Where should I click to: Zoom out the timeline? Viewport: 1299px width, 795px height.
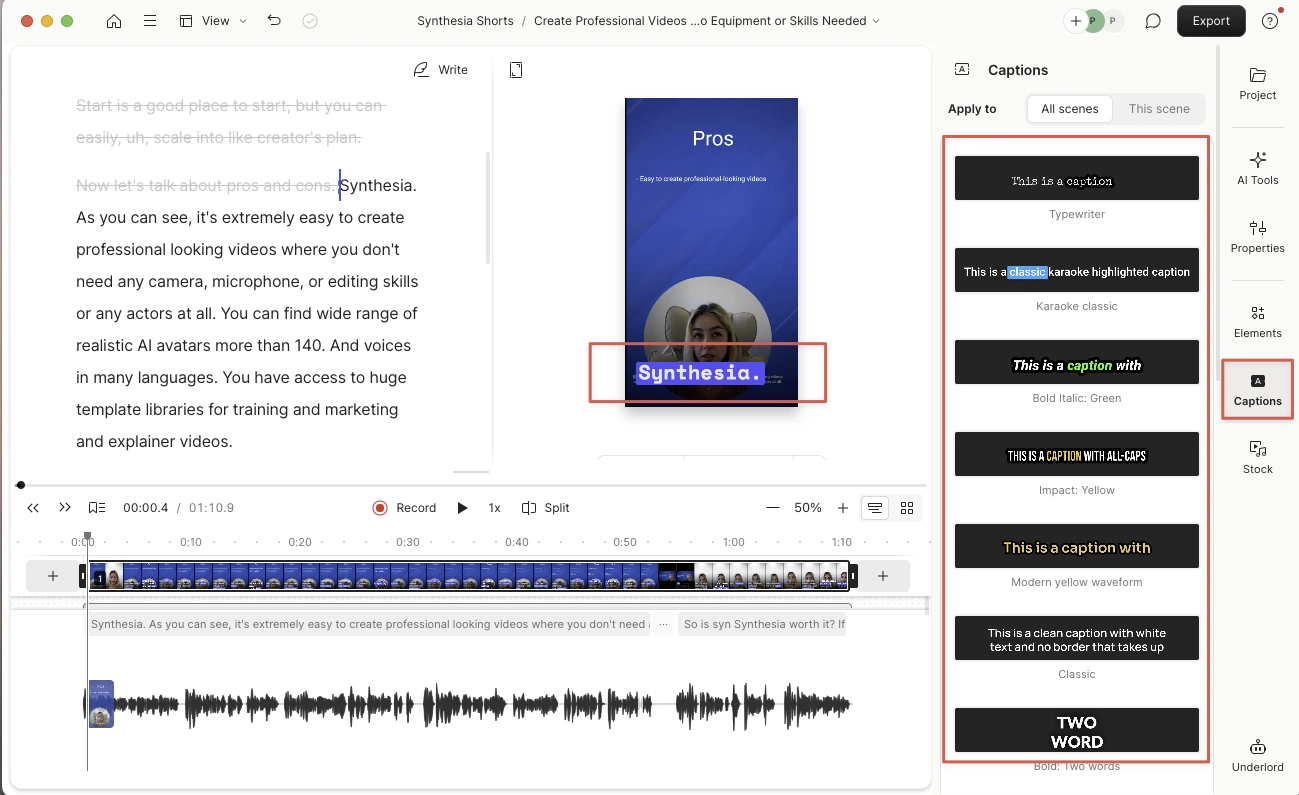[x=773, y=508]
